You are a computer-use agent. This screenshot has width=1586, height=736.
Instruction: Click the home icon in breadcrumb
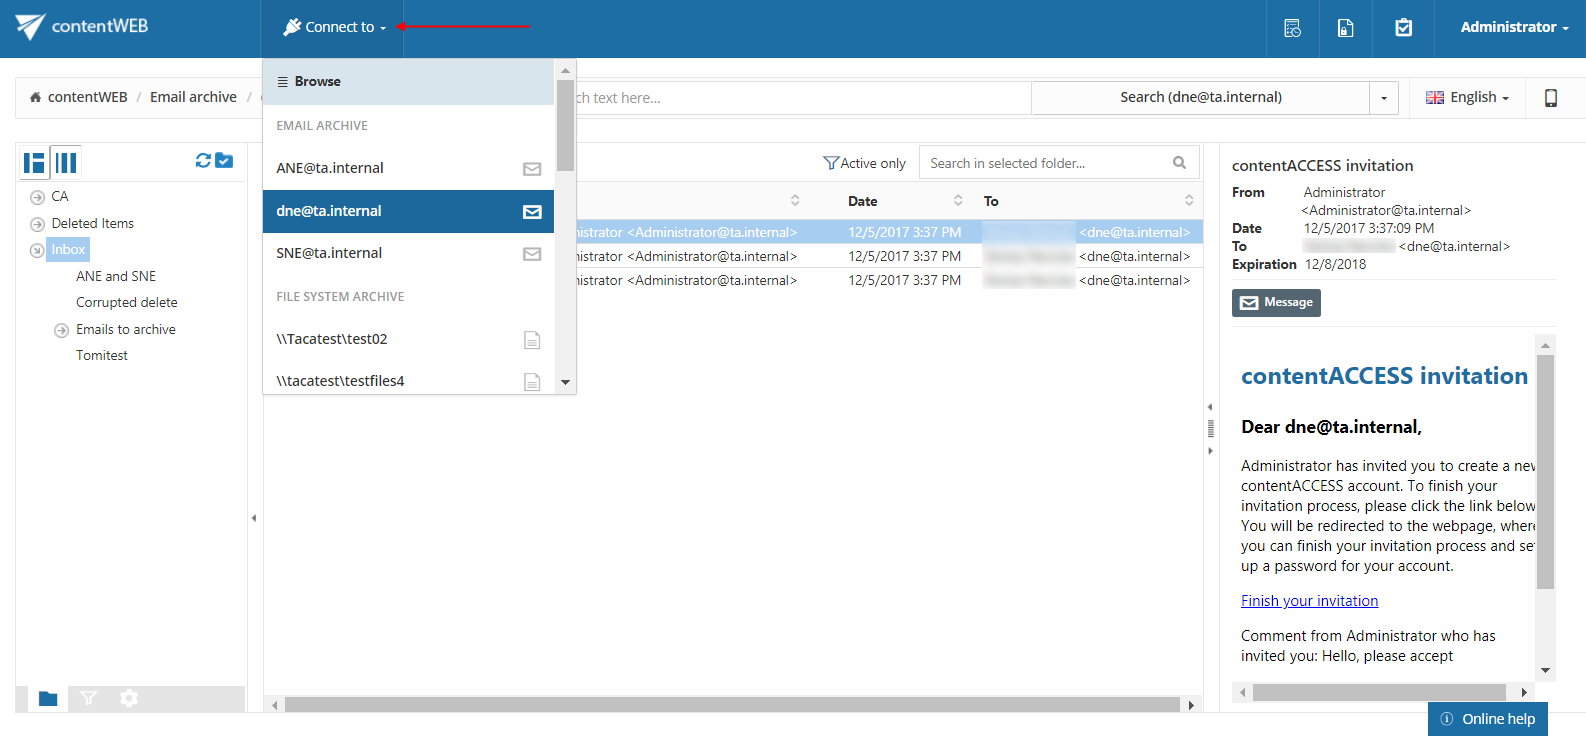click(x=36, y=98)
